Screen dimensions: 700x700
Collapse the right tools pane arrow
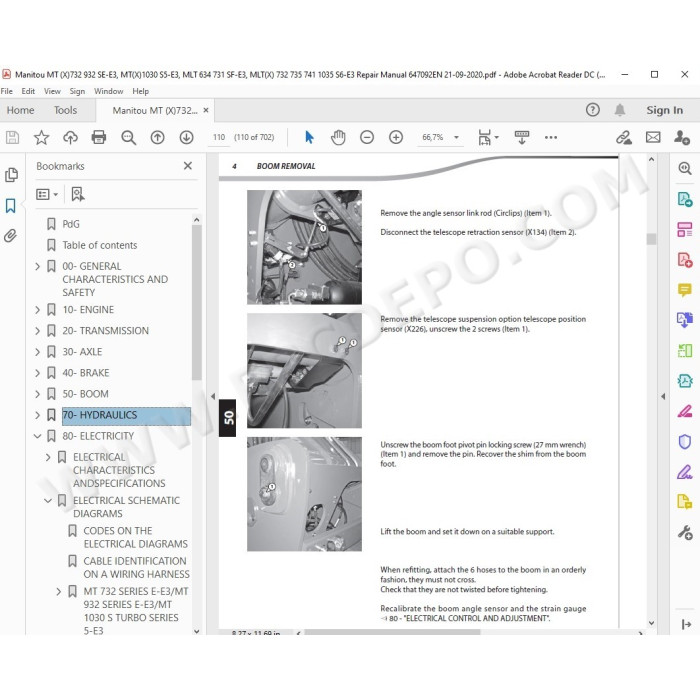pyautogui.click(x=663, y=396)
